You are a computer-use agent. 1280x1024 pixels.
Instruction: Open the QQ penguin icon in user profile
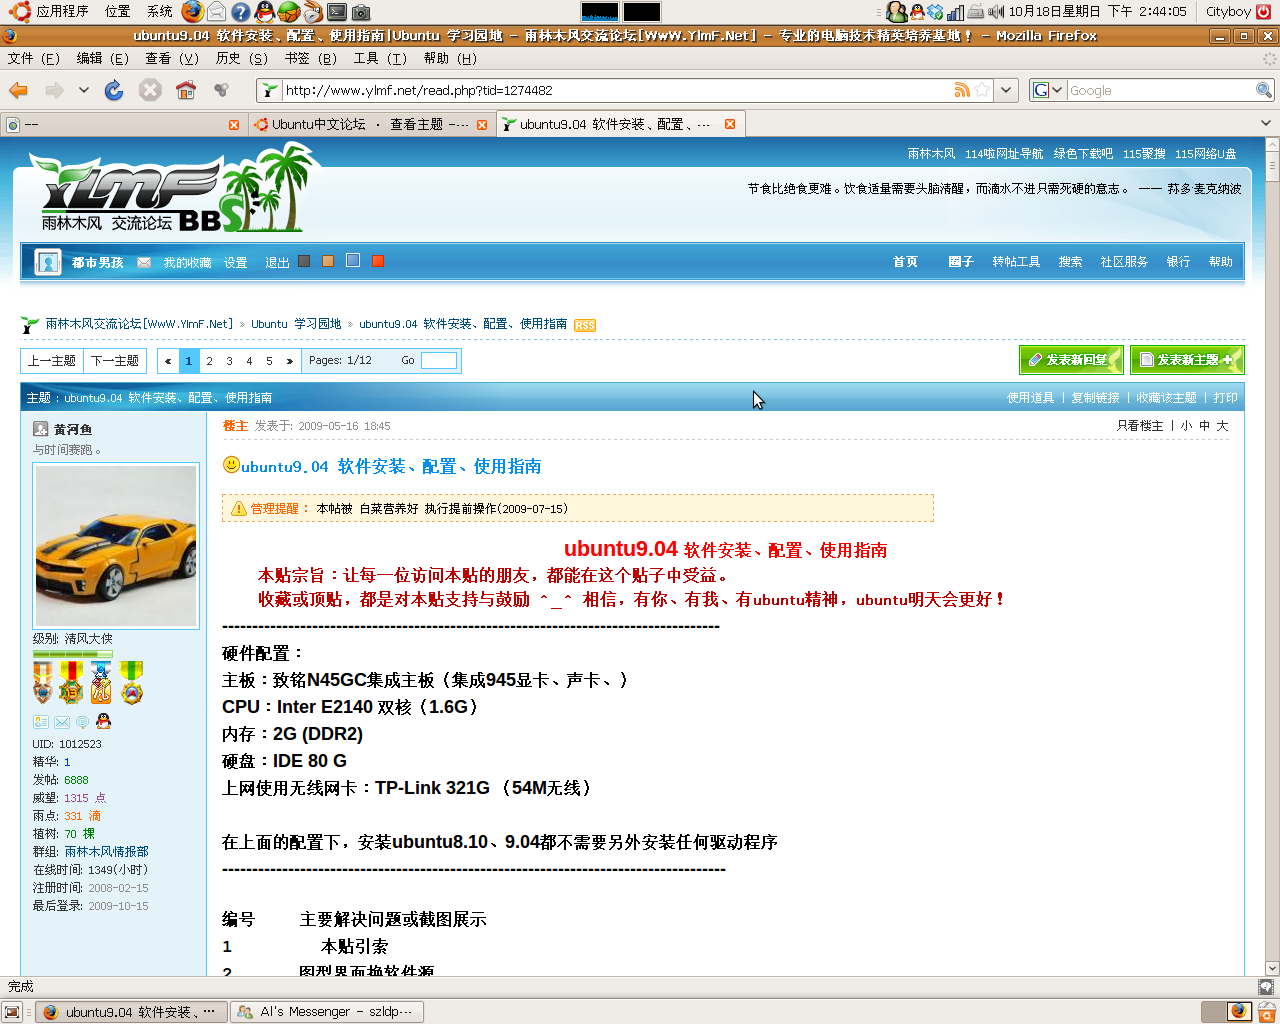point(103,721)
